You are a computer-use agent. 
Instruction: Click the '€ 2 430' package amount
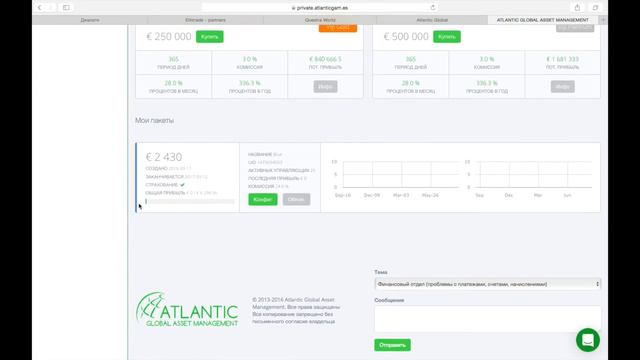pyautogui.click(x=164, y=157)
